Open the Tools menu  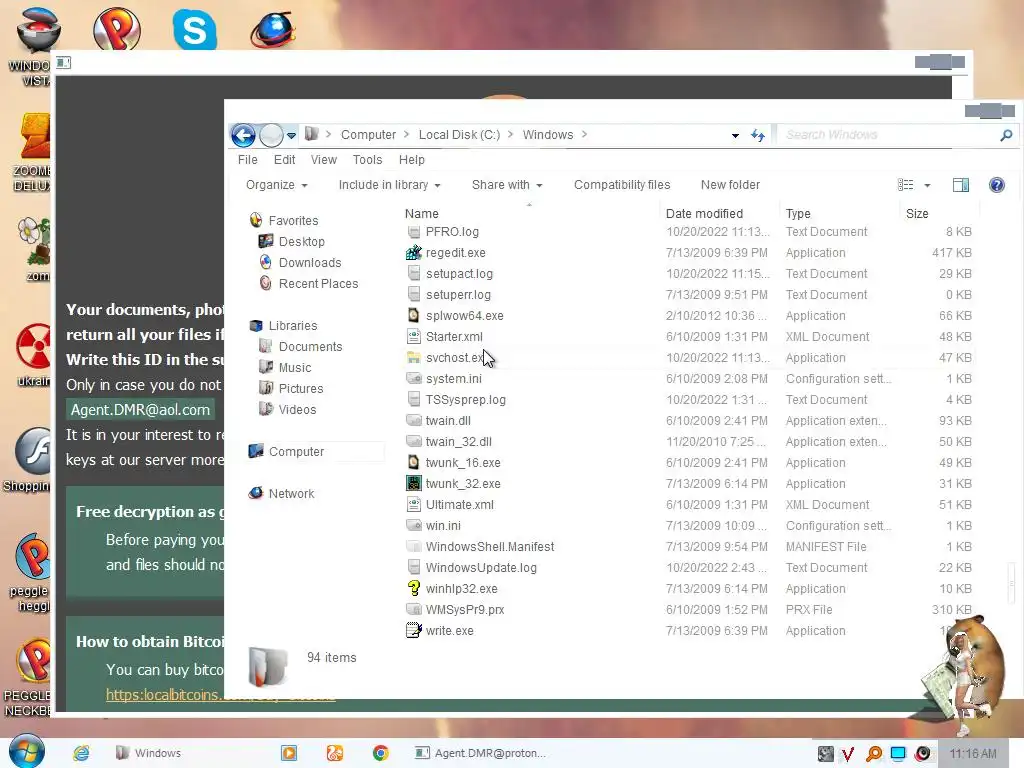(367, 160)
